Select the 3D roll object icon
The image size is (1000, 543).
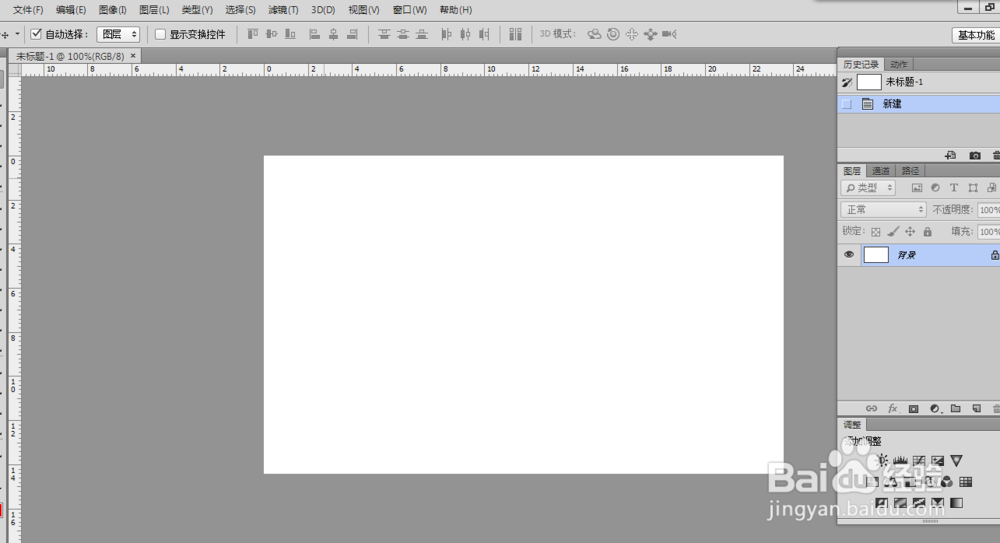click(613, 34)
